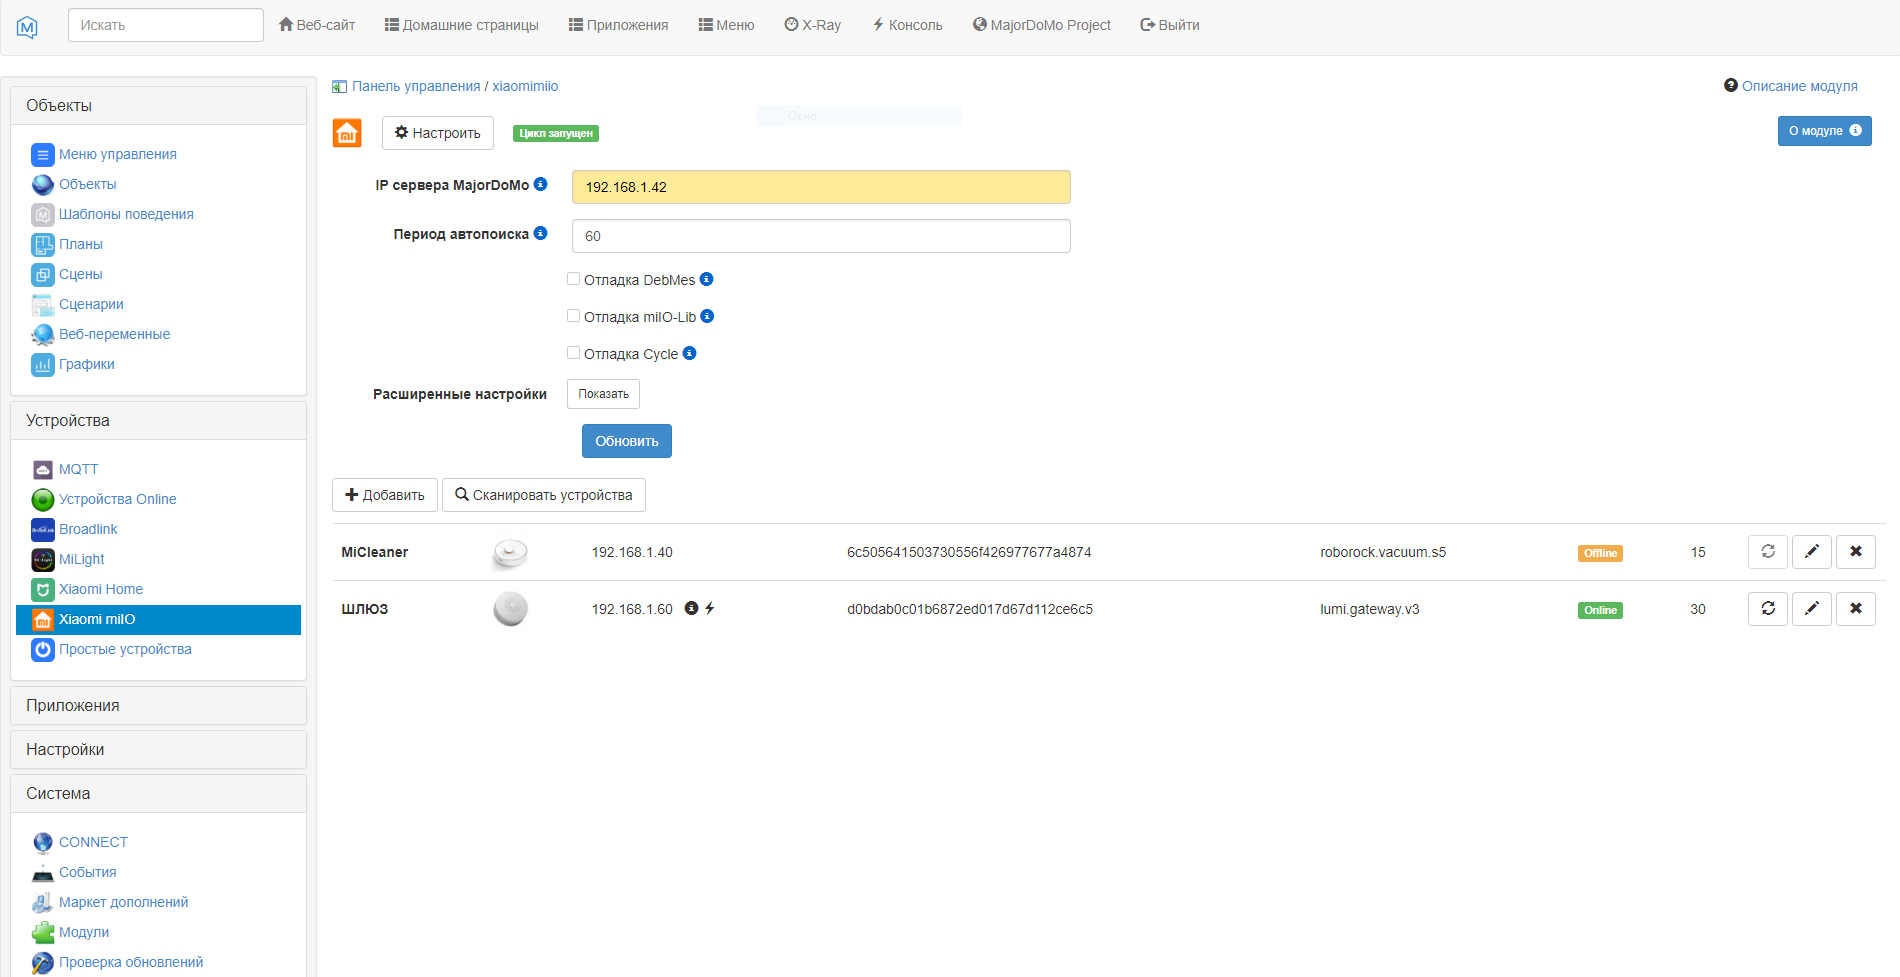Click the MQTT sidebar icon
Screen dimensions: 1900x977
43,469
